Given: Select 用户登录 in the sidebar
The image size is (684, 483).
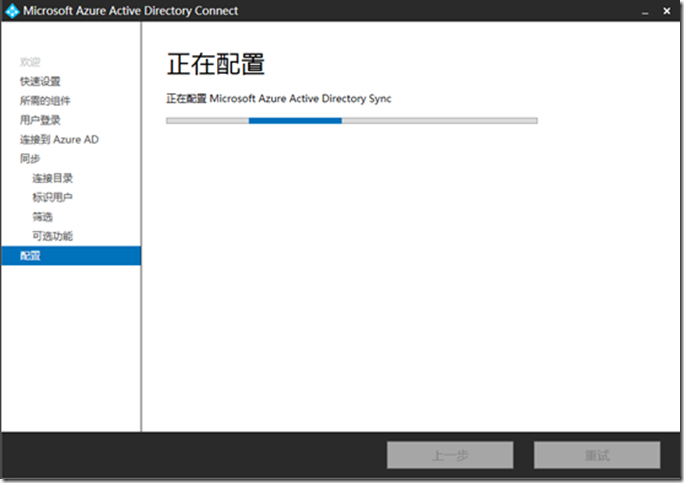Looking at the screenshot, I should 40,120.
